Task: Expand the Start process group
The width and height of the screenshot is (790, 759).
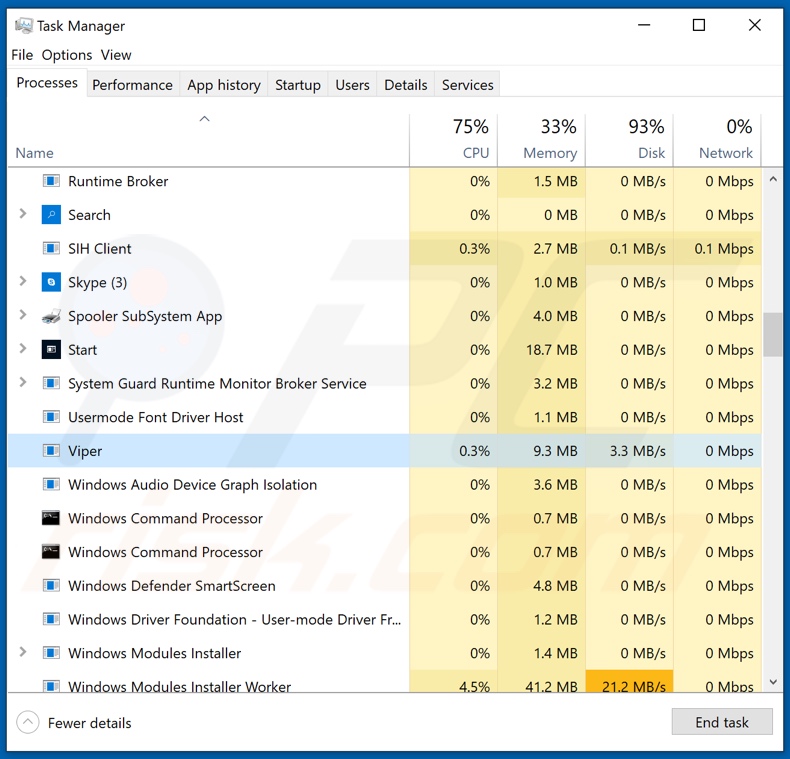Action: pyautogui.click(x=23, y=348)
